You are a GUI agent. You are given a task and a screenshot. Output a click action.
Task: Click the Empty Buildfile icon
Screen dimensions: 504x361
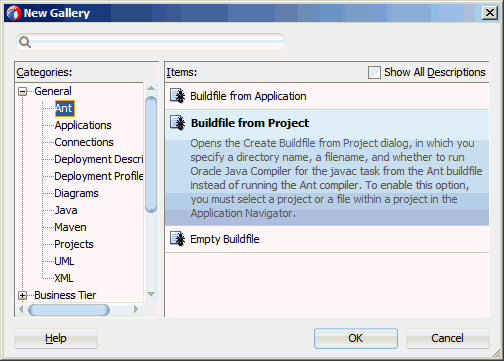point(177,239)
